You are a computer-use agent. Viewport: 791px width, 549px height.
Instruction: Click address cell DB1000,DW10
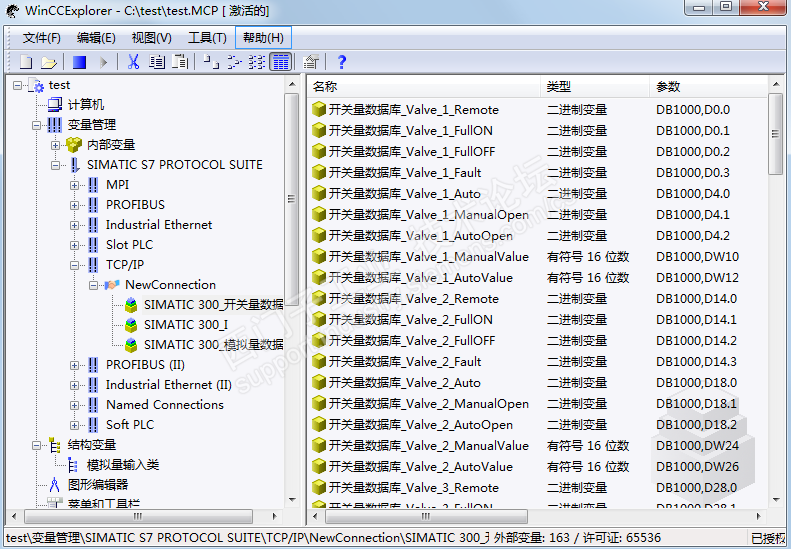[x=697, y=256]
